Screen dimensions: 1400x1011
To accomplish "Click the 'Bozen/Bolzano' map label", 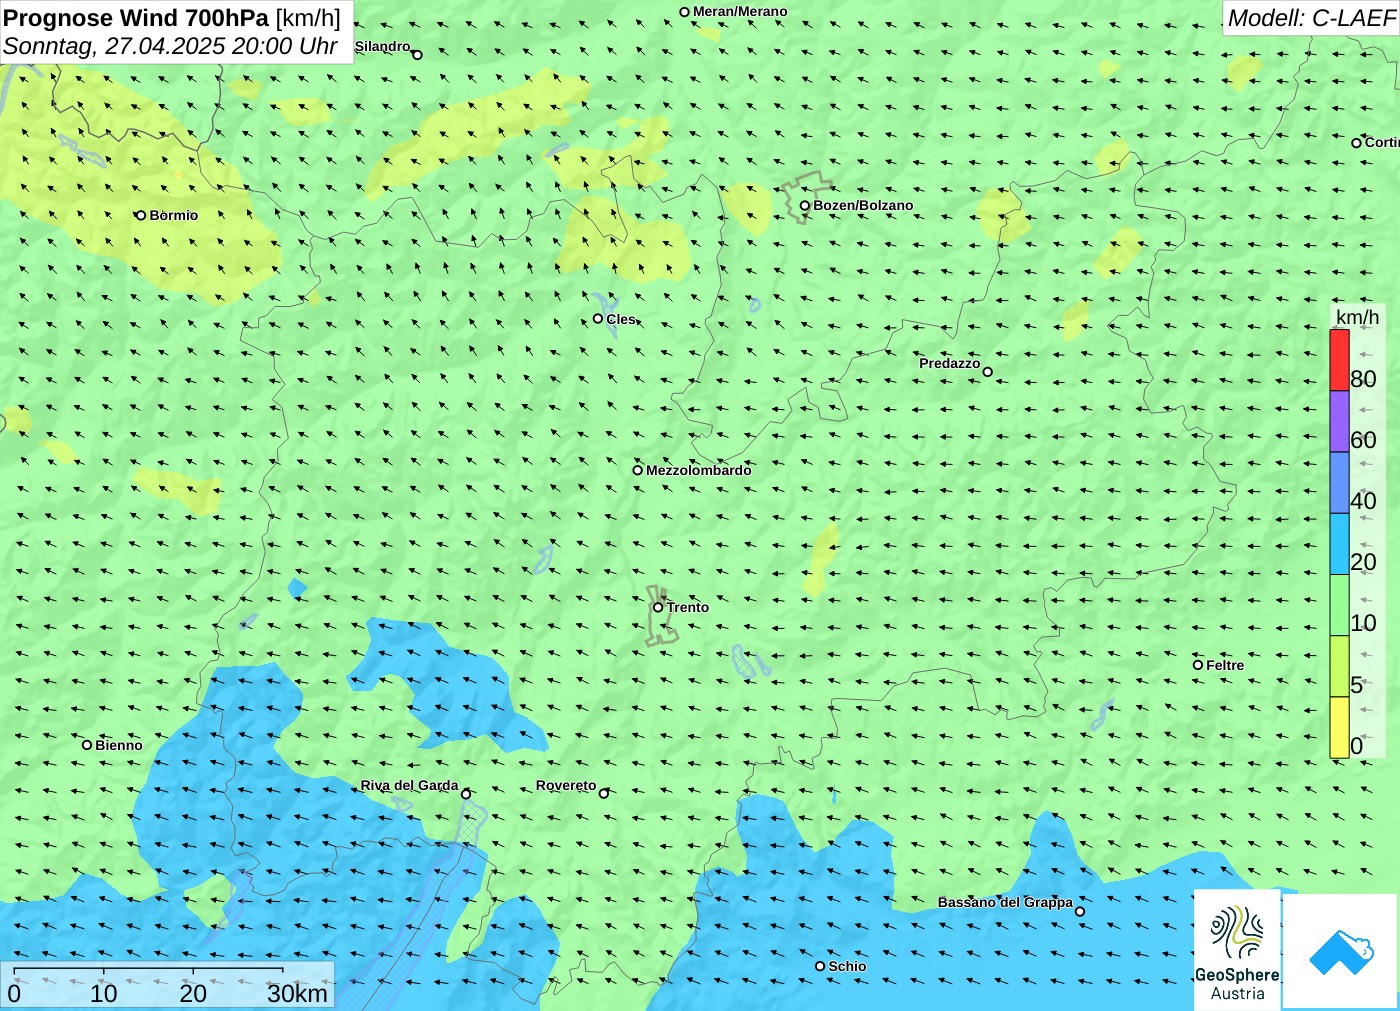I will pyautogui.click(x=863, y=205).
